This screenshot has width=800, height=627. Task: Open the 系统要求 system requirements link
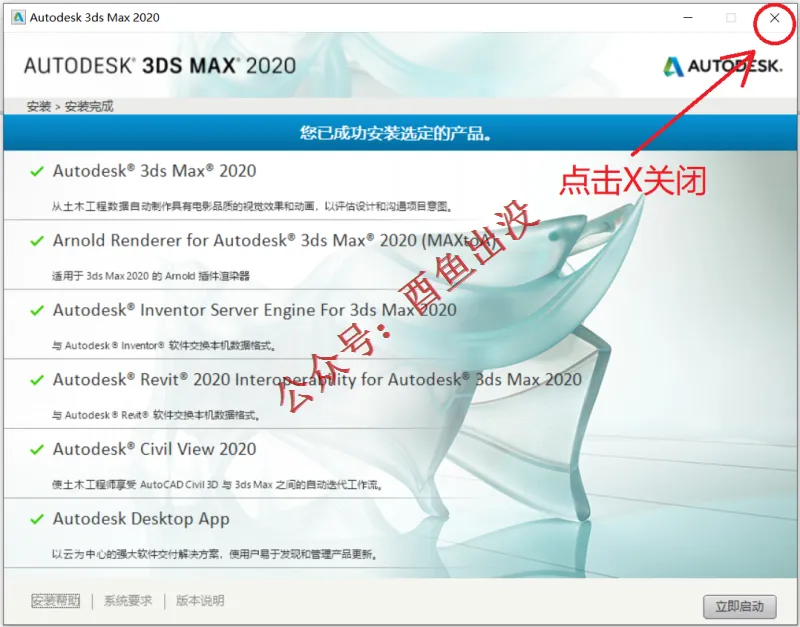tap(128, 600)
